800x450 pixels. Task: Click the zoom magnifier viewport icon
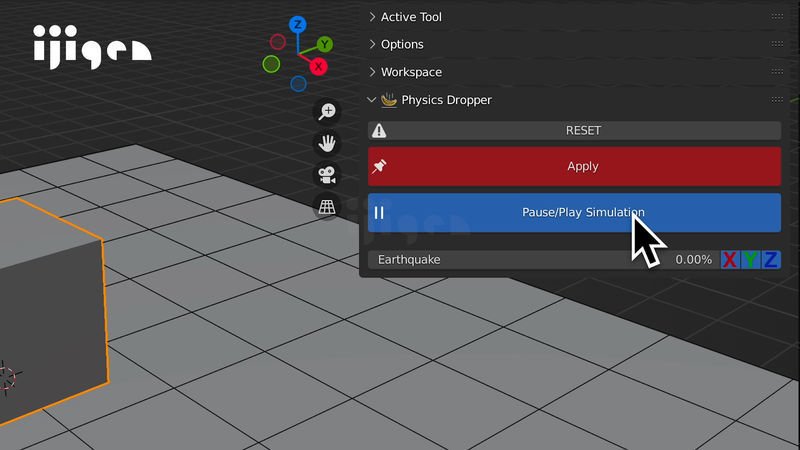click(x=327, y=111)
